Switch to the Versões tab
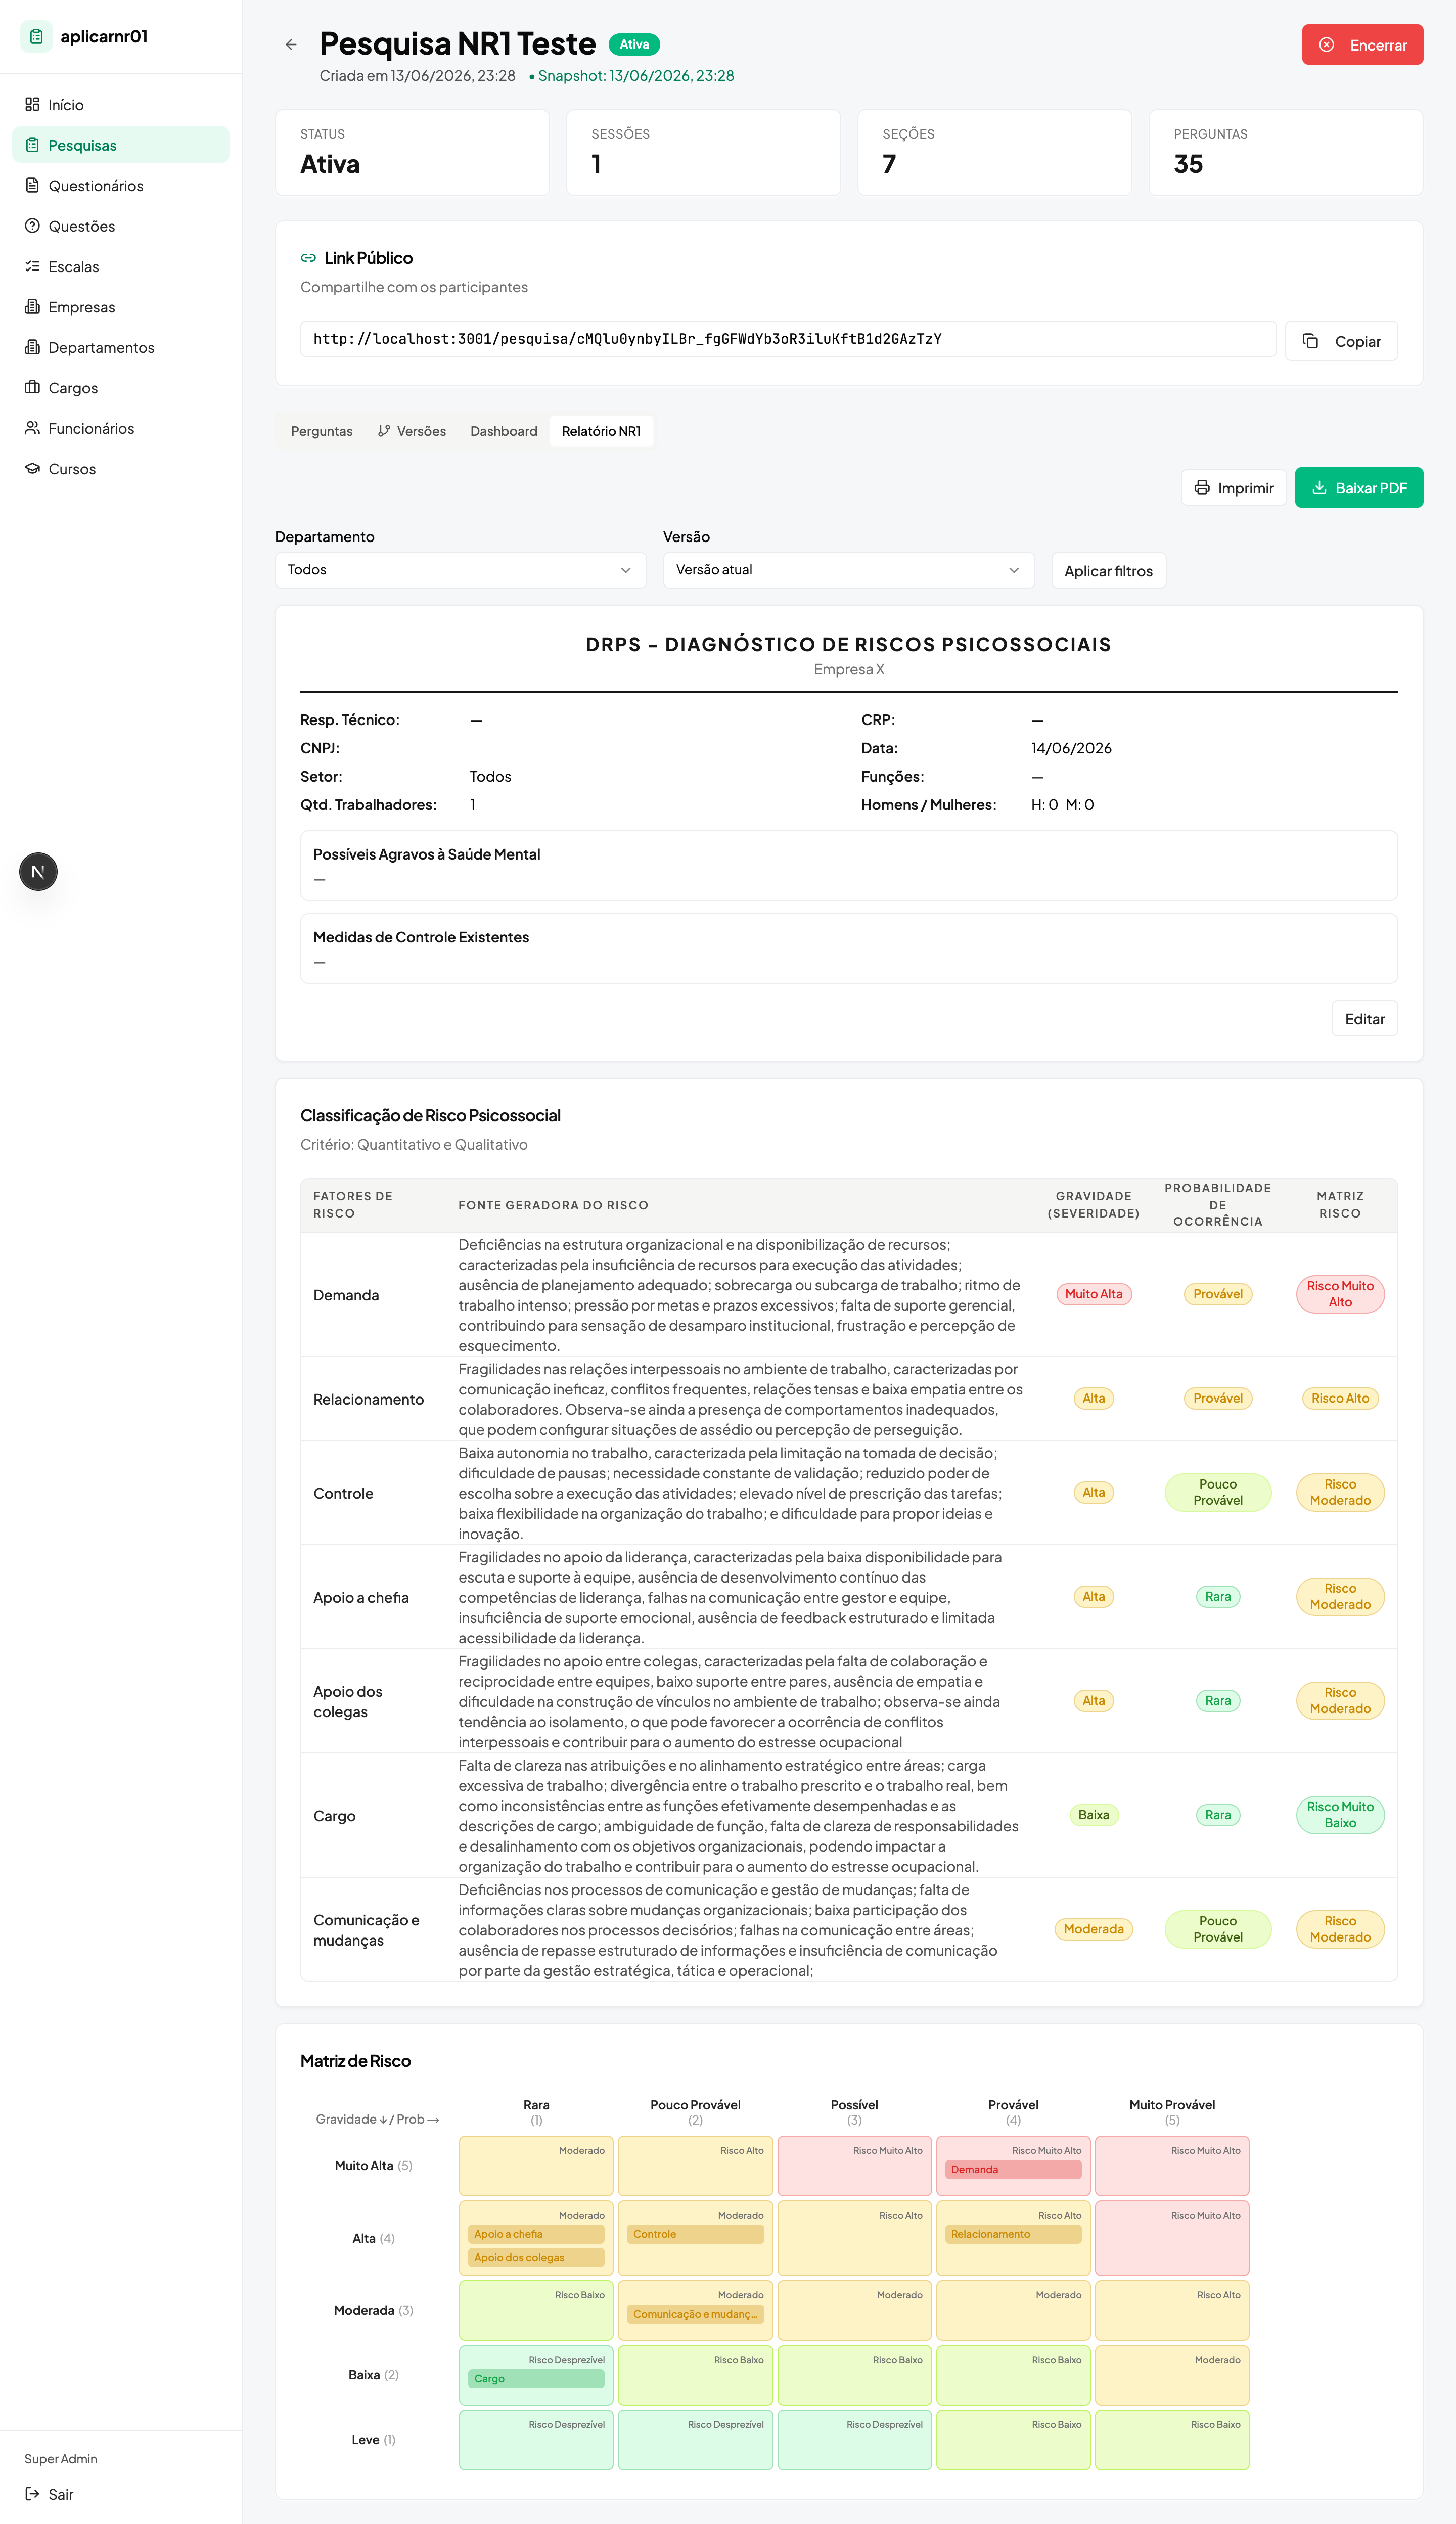1456x2524 pixels. click(412, 431)
